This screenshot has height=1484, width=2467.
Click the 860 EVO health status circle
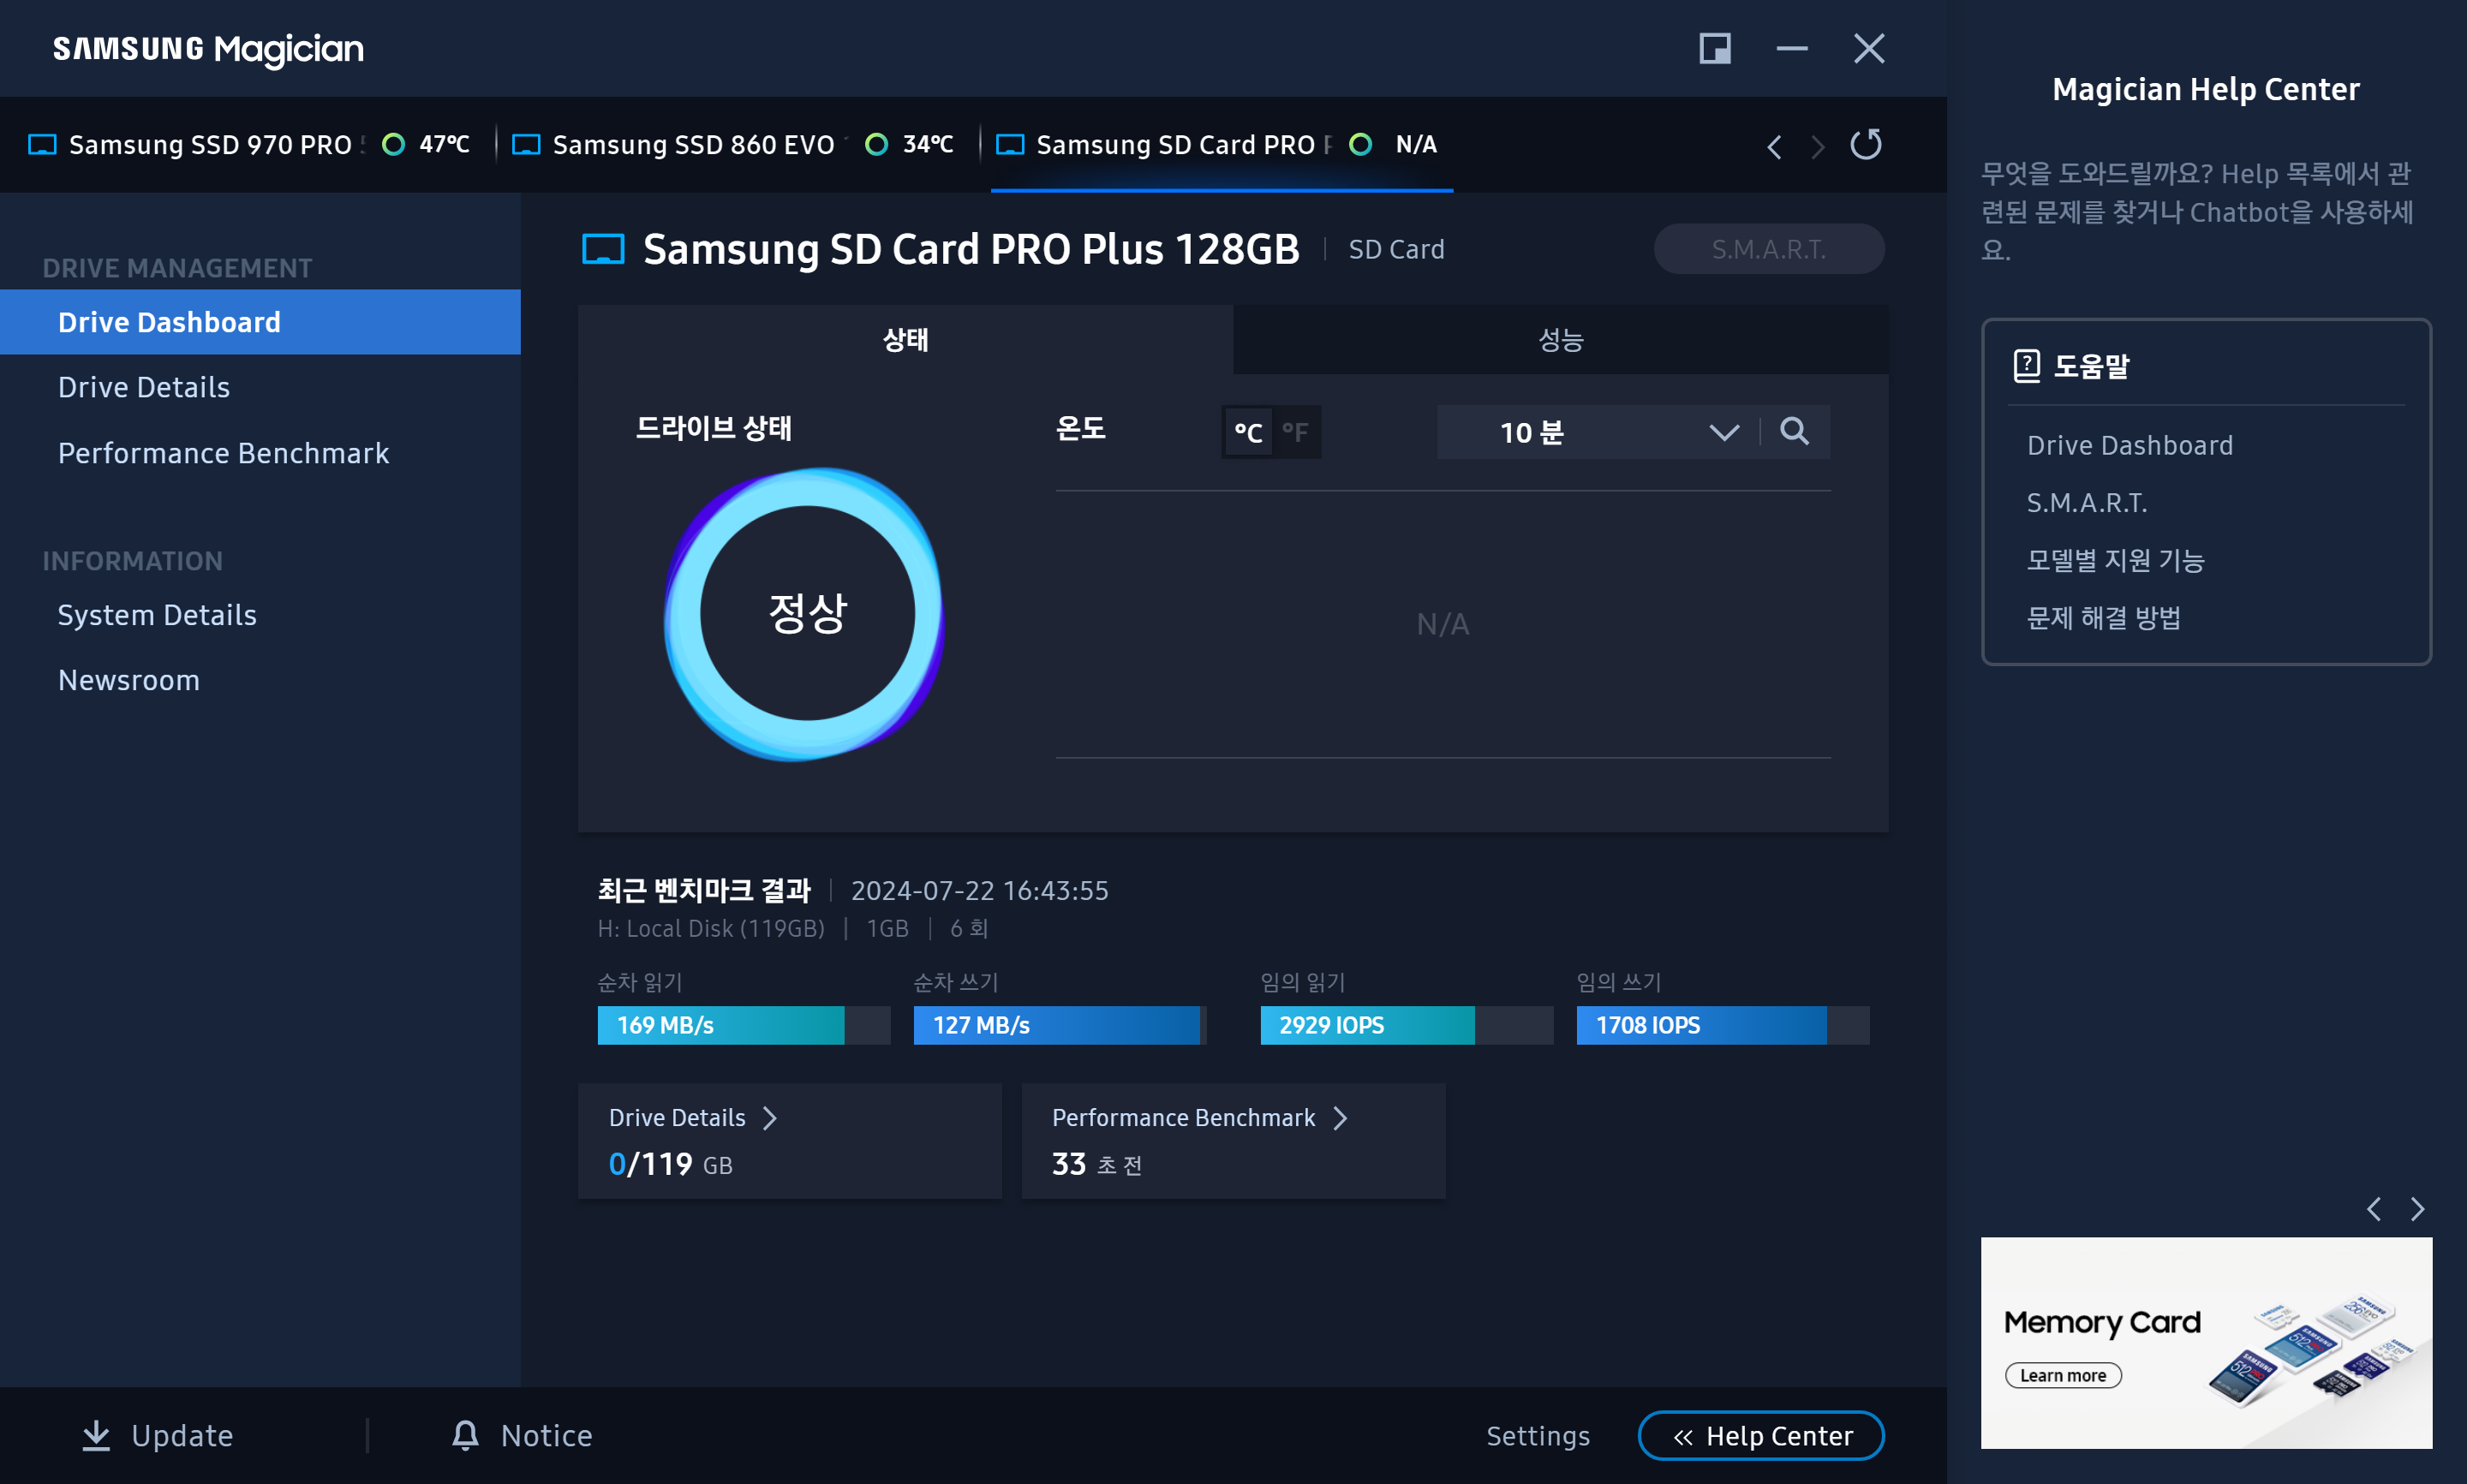pos(876,145)
